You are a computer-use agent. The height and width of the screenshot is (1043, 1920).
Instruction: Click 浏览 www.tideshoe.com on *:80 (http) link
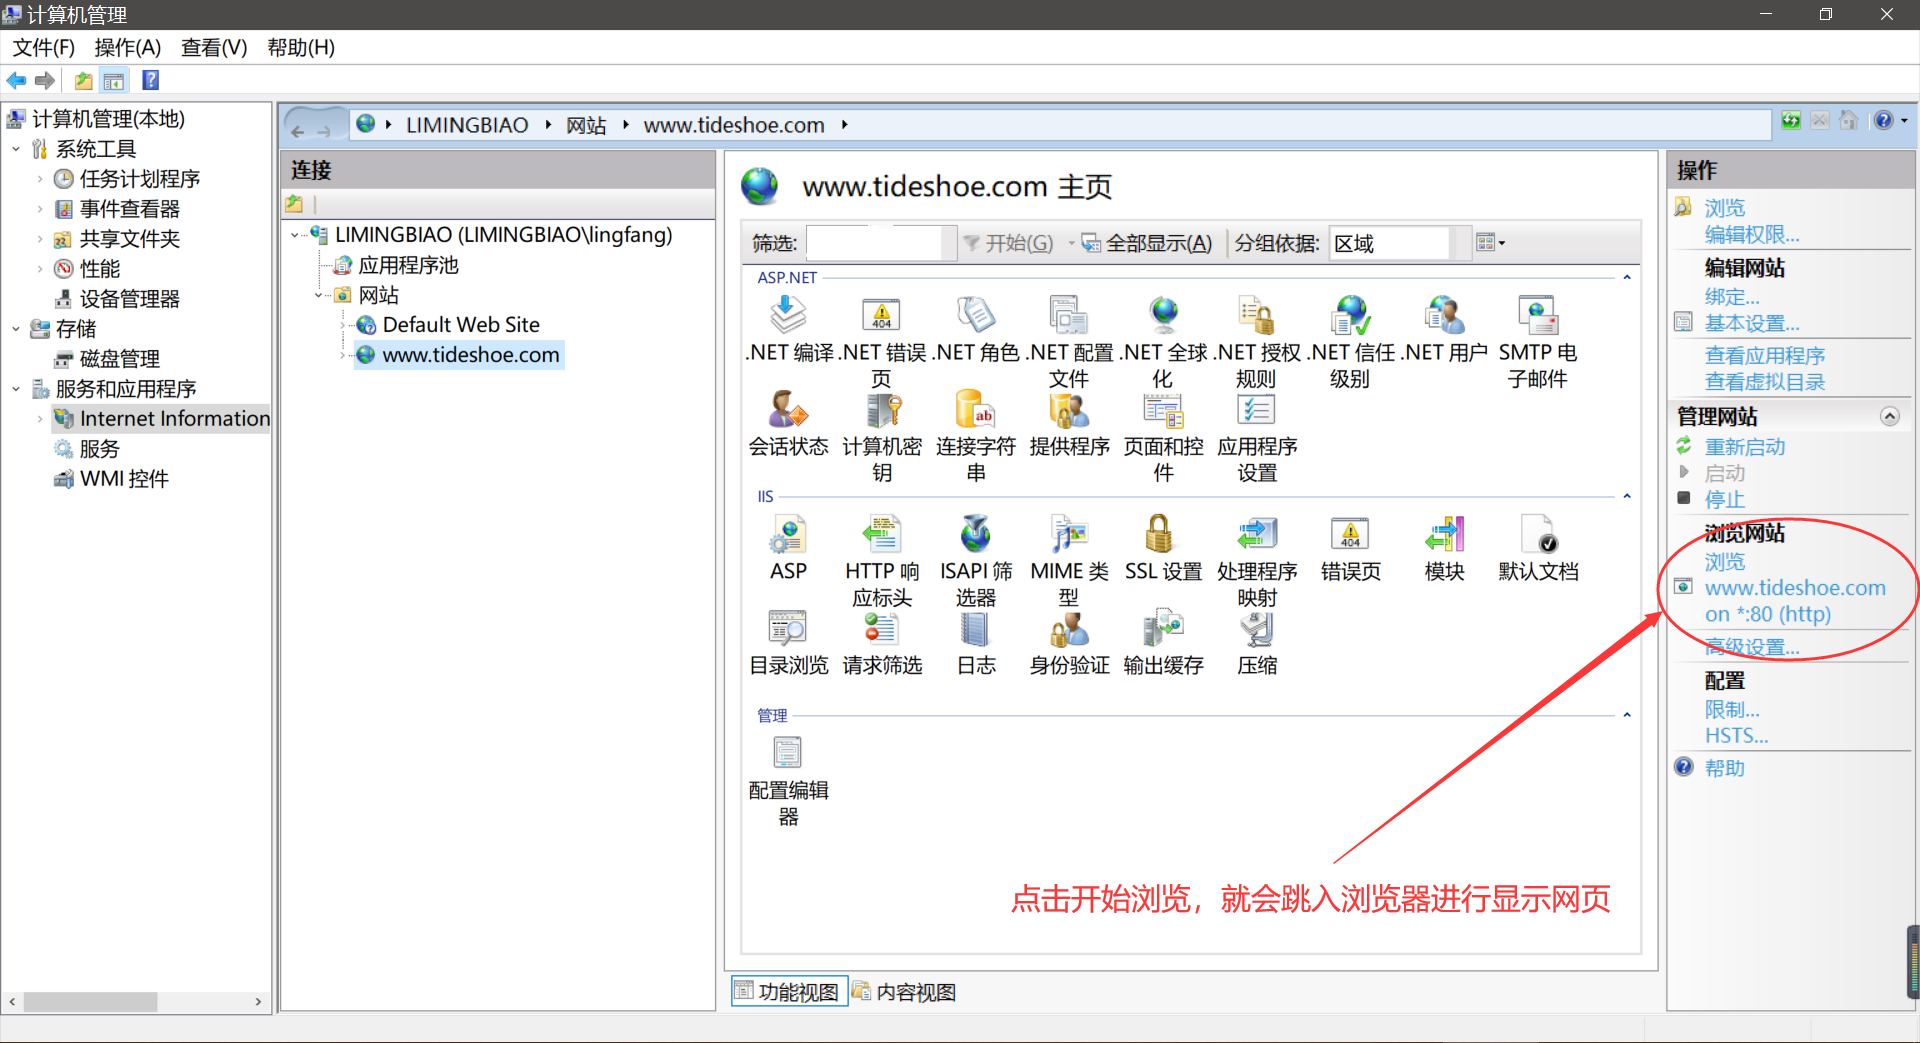coord(1795,588)
